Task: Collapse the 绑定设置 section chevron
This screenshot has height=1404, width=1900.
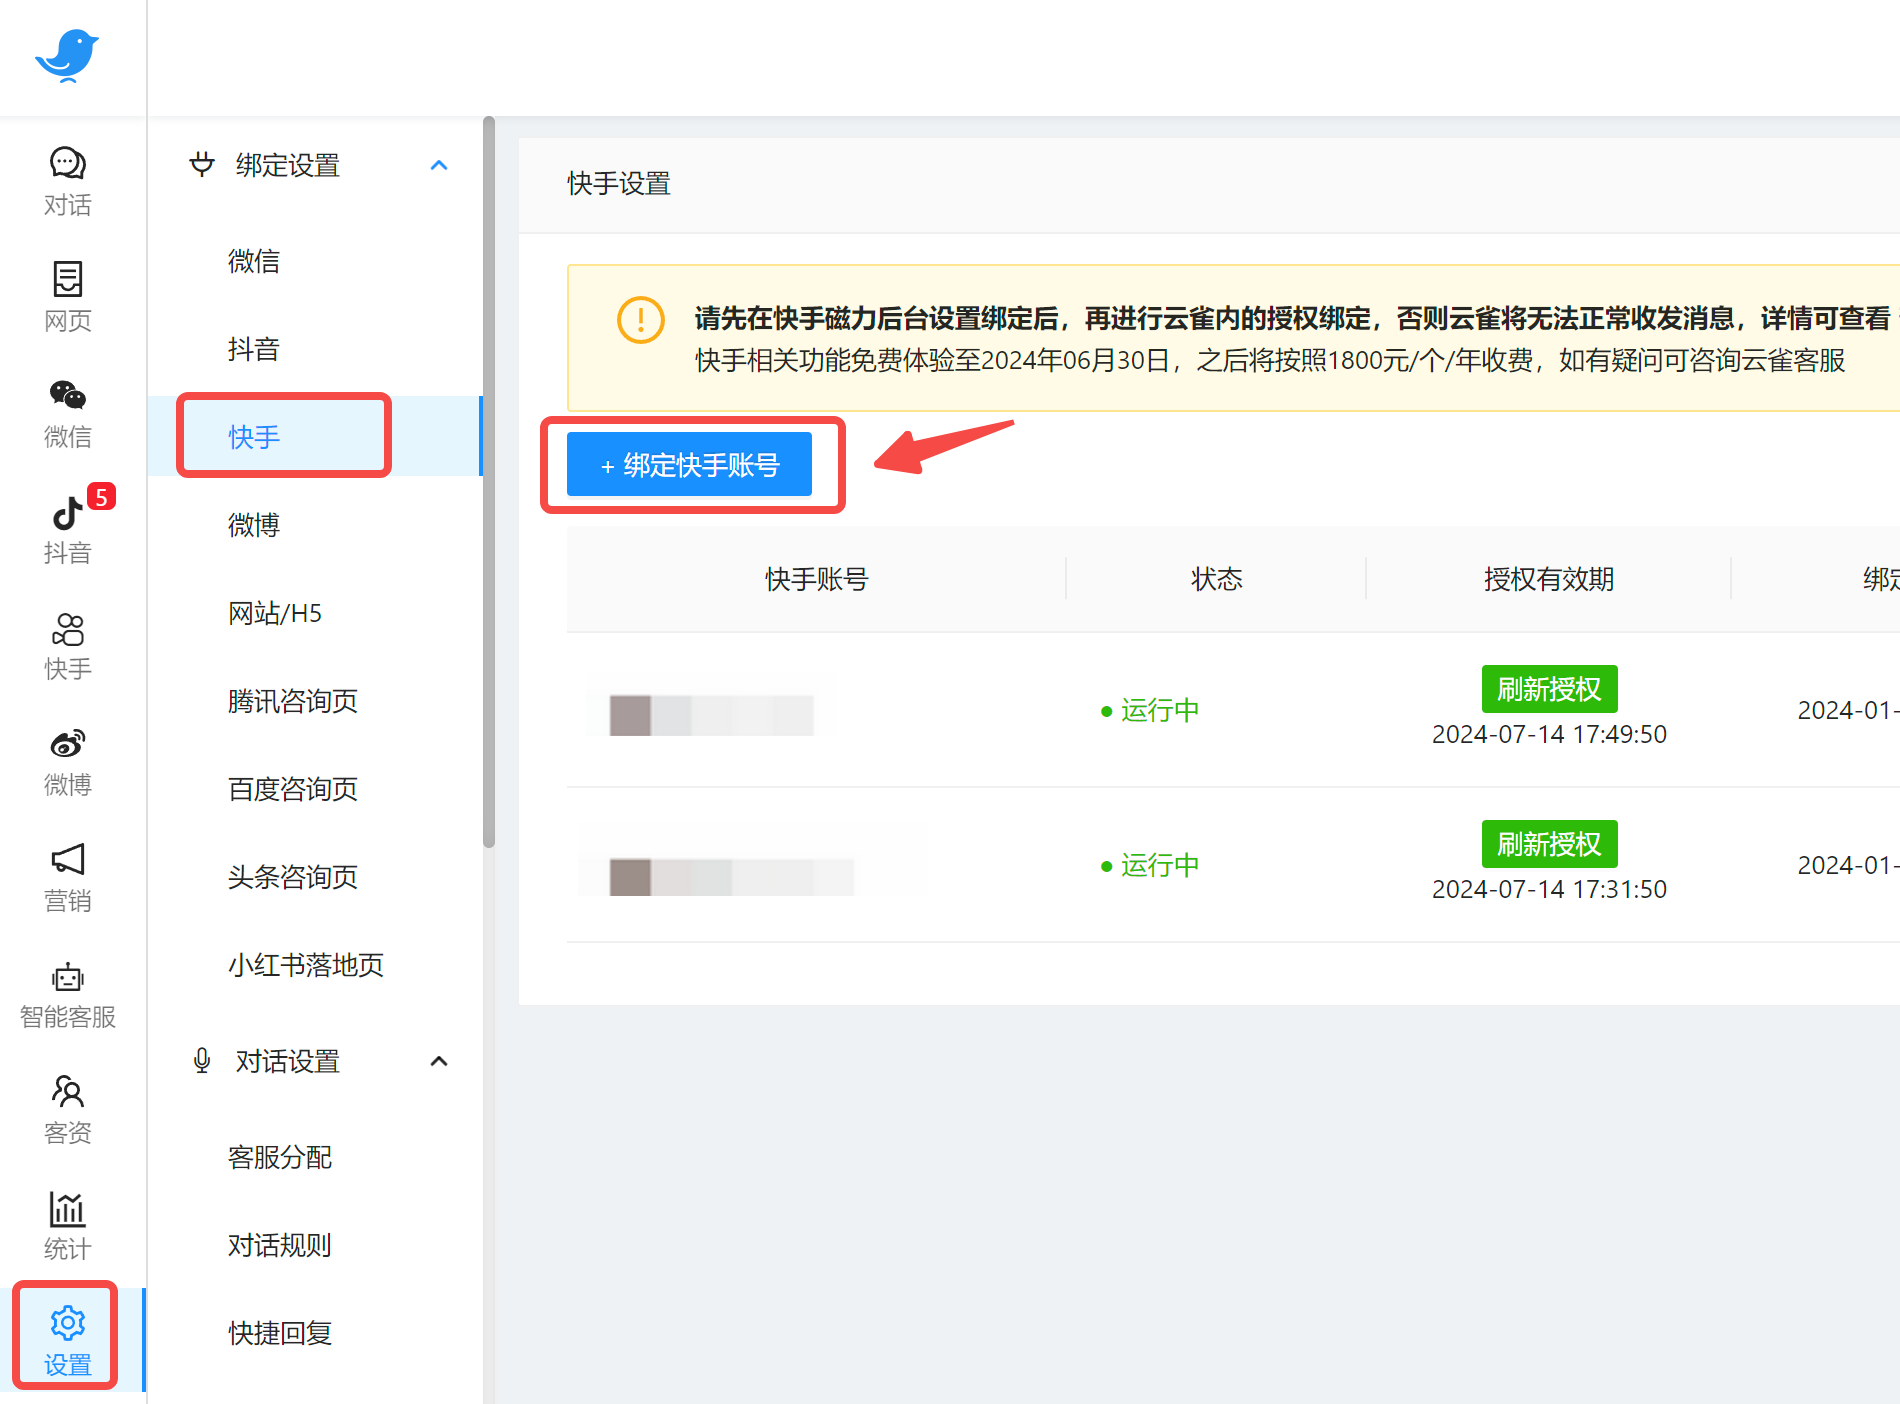Action: pyautogui.click(x=439, y=165)
